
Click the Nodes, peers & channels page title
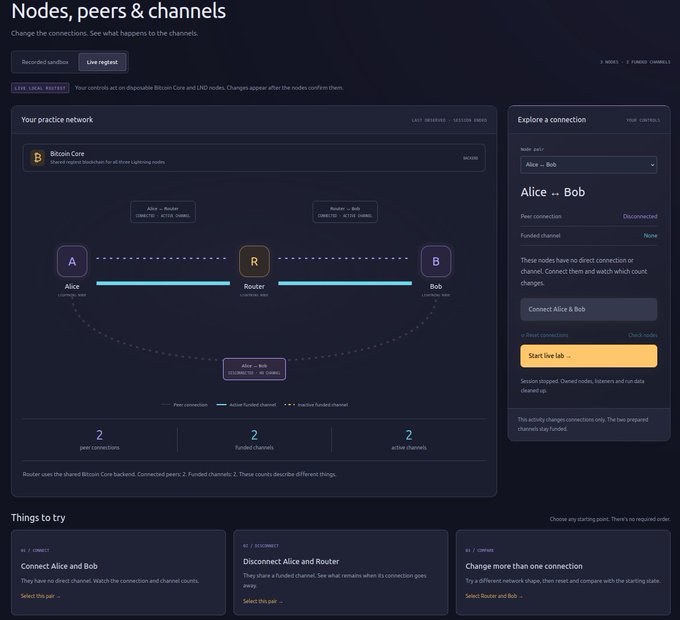coord(118,10)
